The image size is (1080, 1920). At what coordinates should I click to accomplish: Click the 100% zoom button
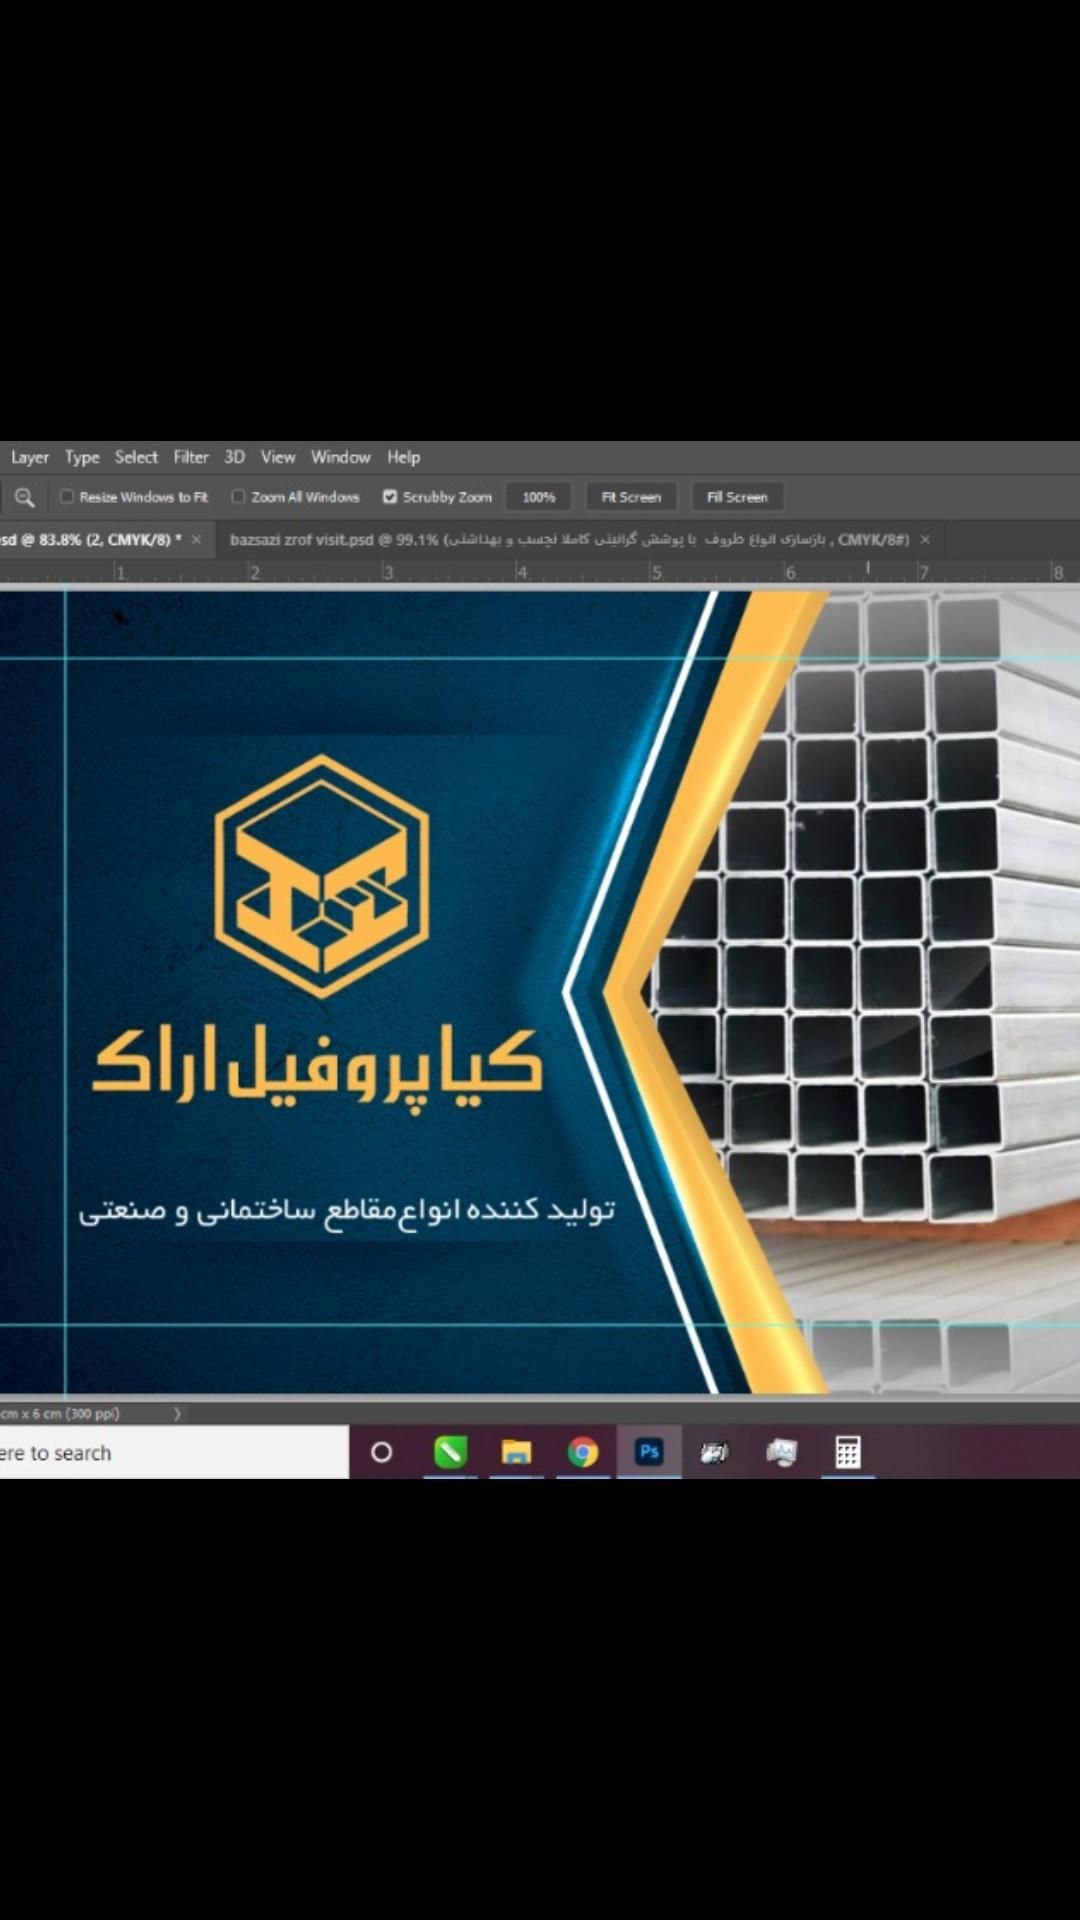pyautogui.click(x=538, y=497)
